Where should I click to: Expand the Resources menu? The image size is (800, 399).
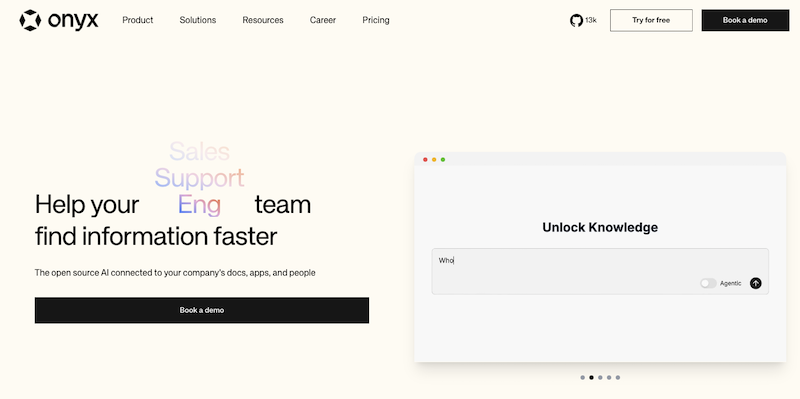pos(263,20)
